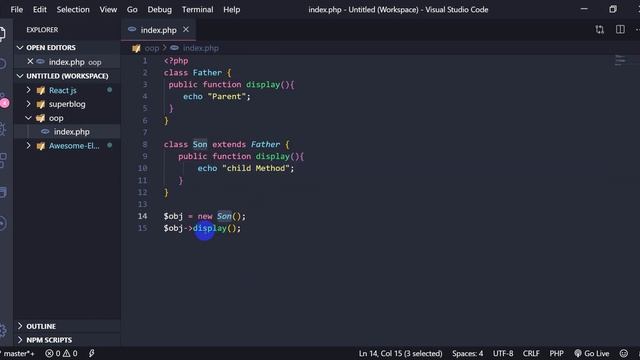Close the index.php editor tab
Viewport: 640px width, 360px height.
[x=186, y=29]
